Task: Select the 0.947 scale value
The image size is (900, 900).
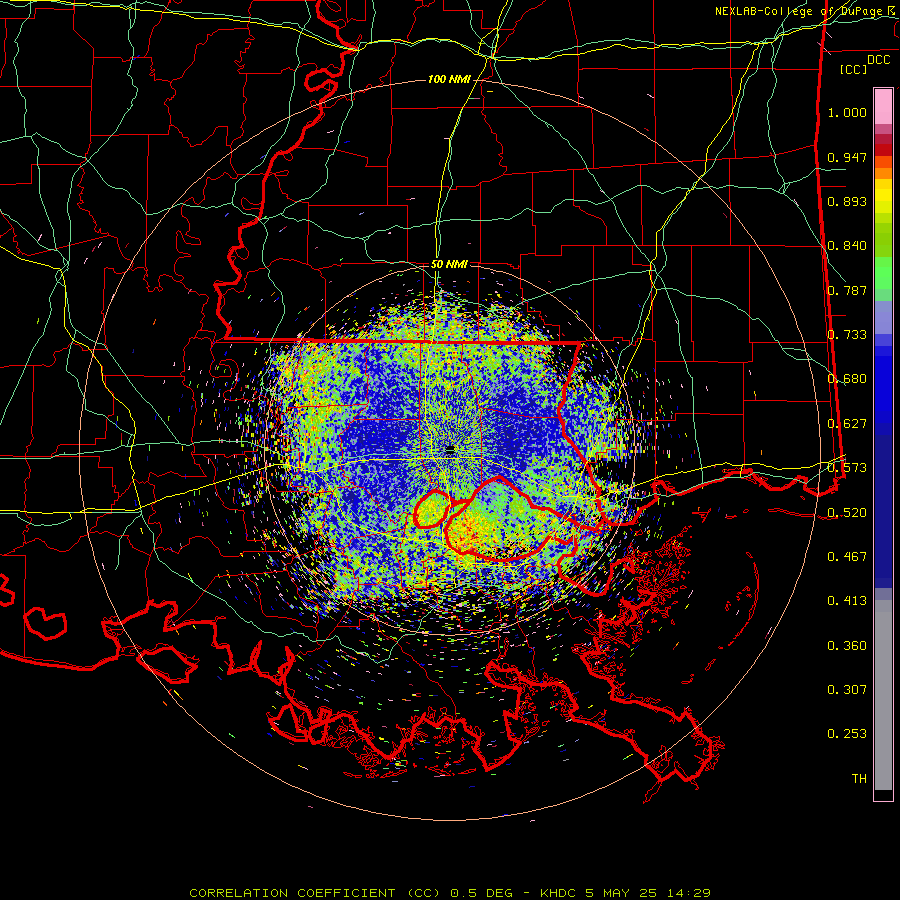Action: click(x=847, y=157)
